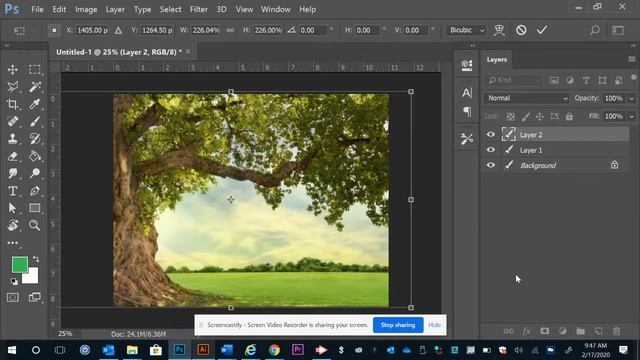Open the fx layer style menu
Screen dimensions: 640x360
pyautogui.click(x=527, y=331)
